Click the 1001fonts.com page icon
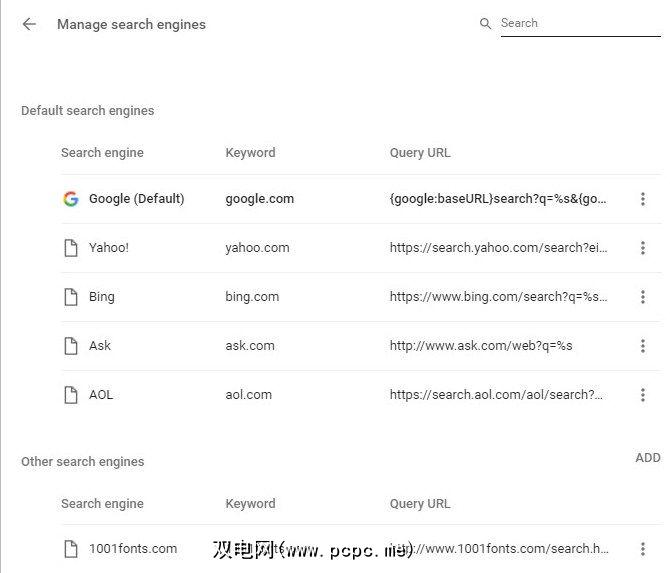Viewport: 670px width, 573px height. click(x=70, y=548)
